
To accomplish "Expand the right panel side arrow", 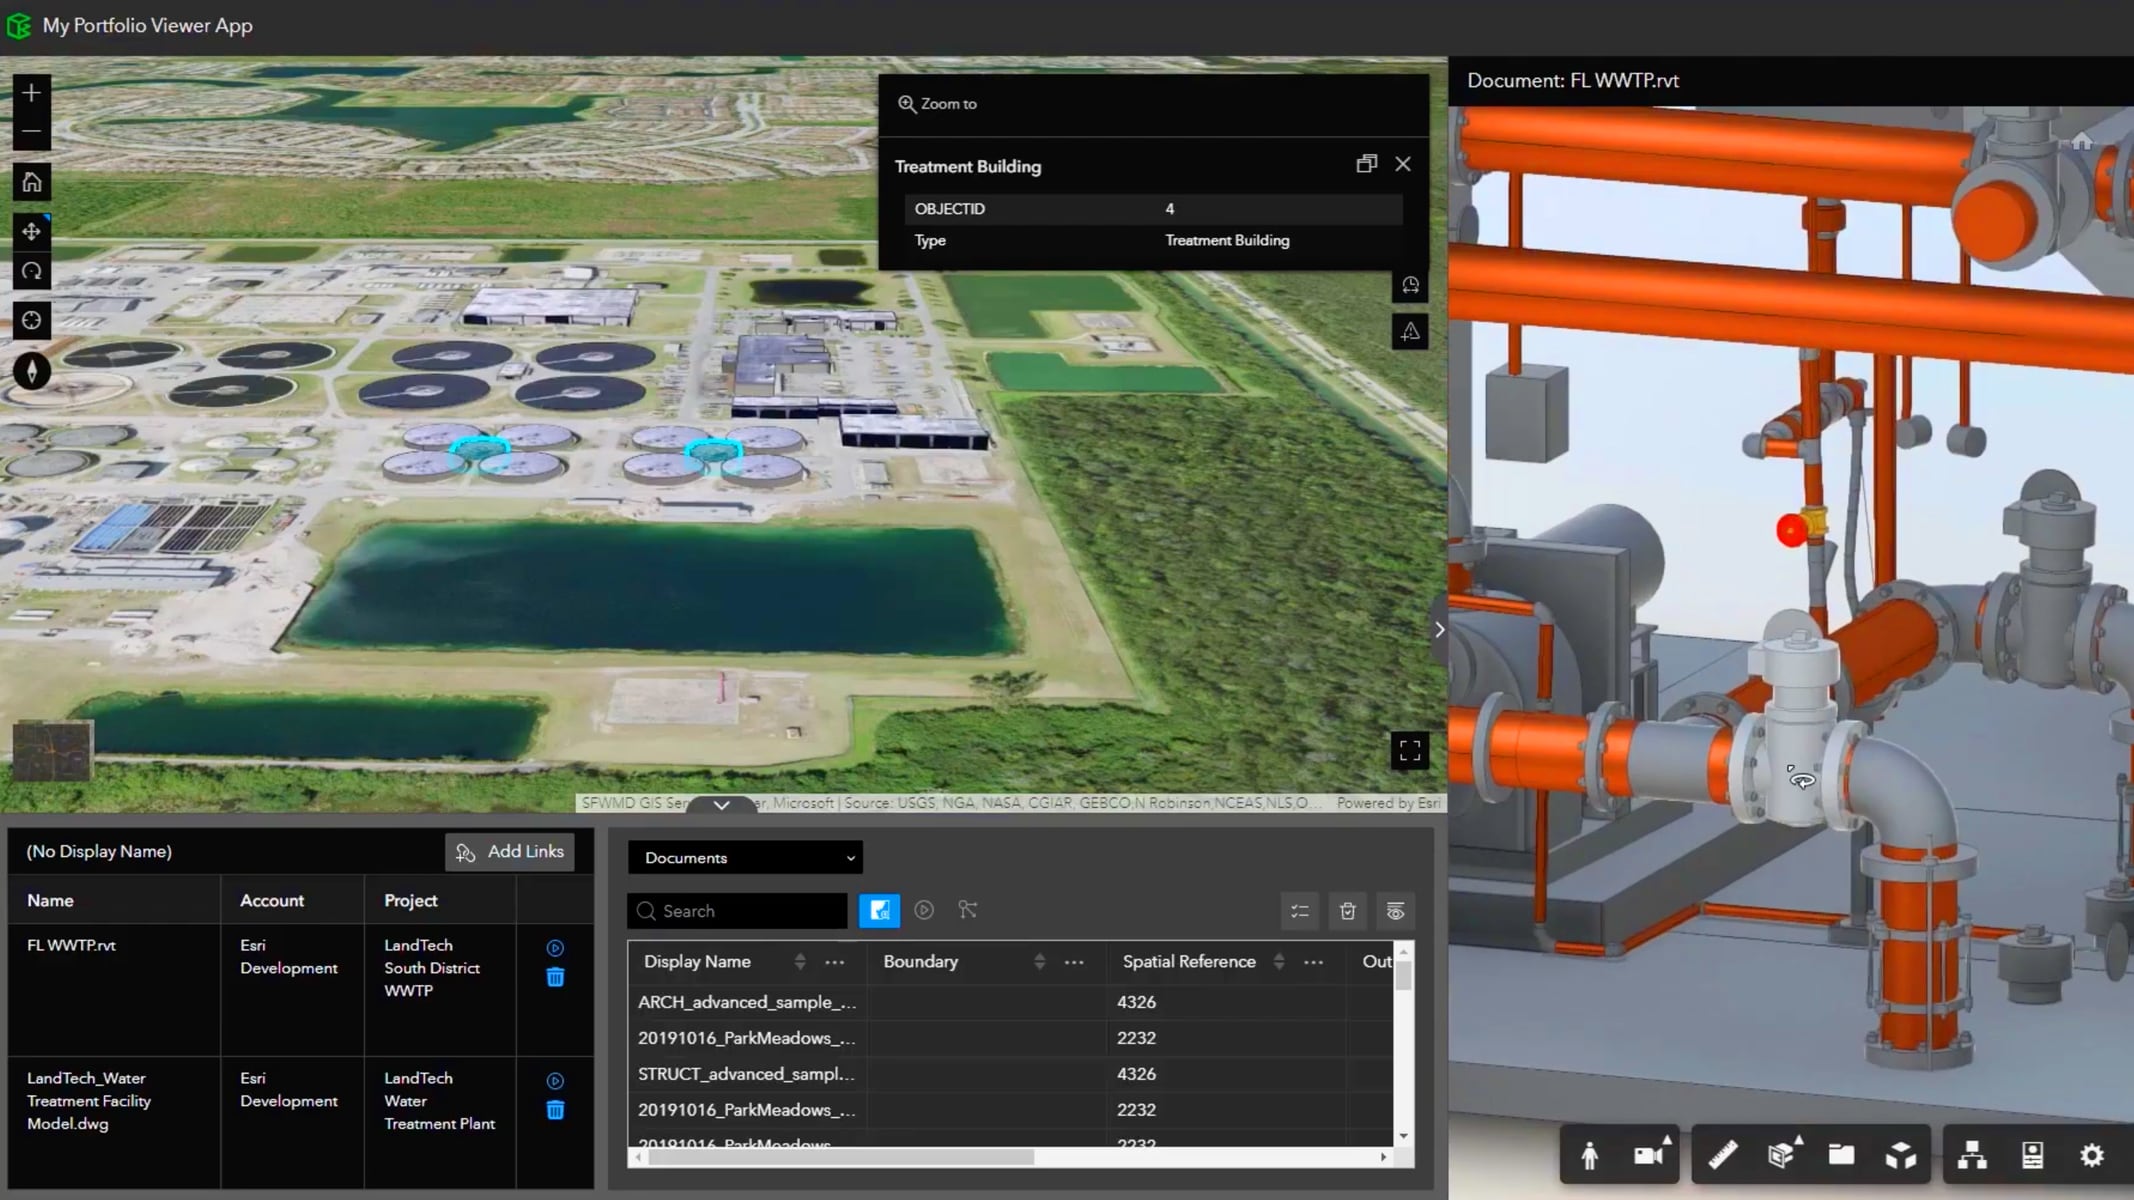I will click(1439, 629).
